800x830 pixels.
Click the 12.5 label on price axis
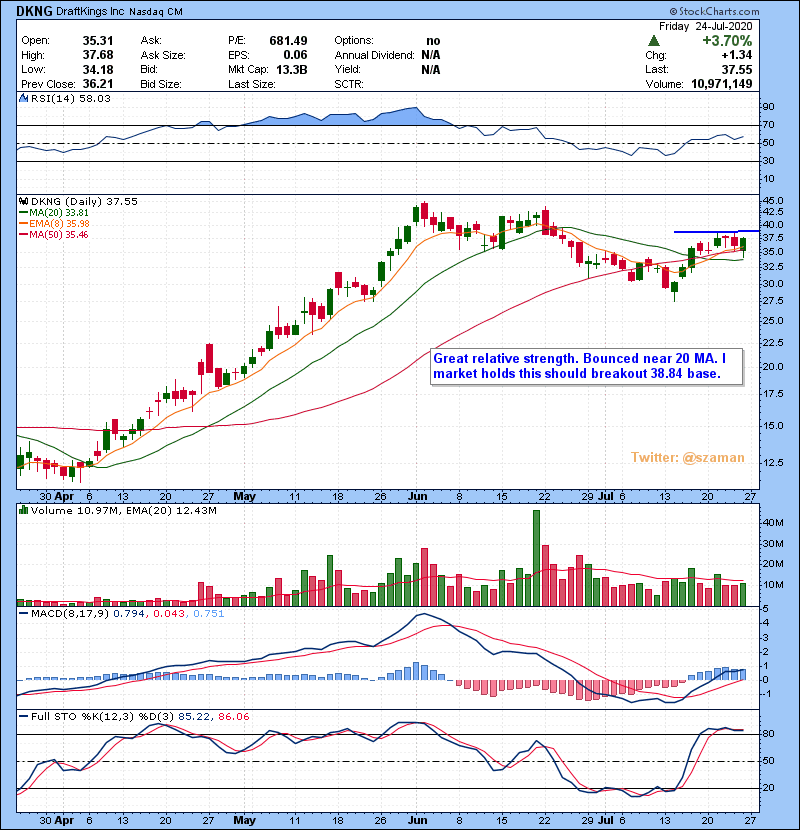[773, 462]
